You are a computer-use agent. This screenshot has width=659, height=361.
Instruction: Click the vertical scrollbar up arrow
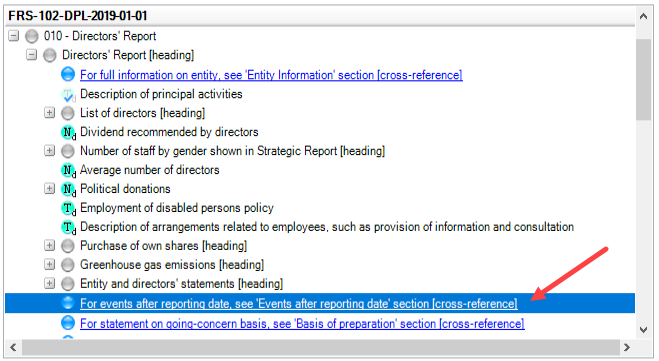[643, 16]
